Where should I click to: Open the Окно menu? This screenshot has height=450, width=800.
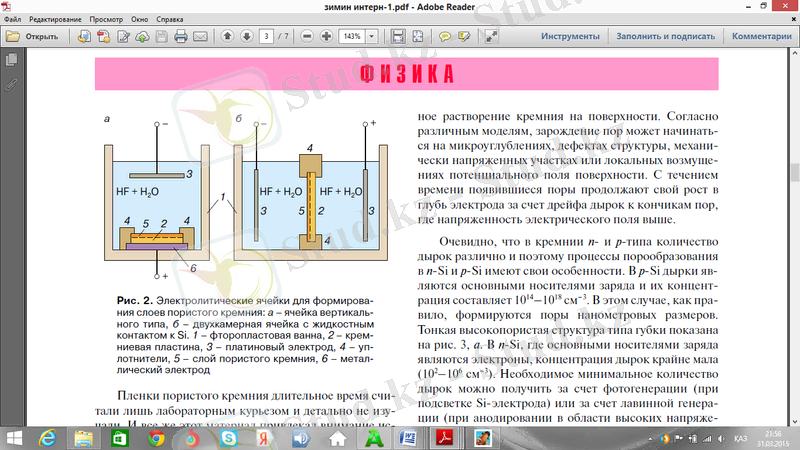click(139, 19)
